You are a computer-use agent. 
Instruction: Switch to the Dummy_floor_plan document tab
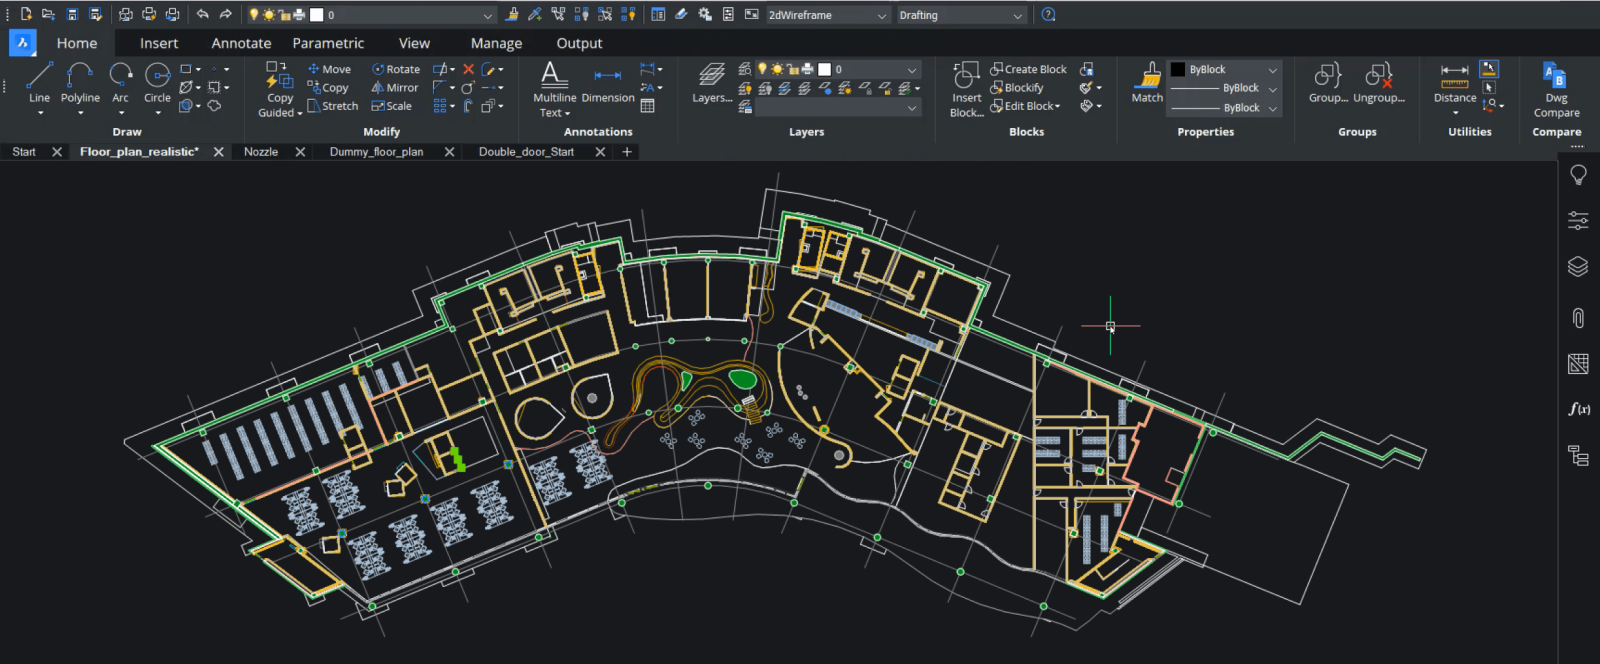point(376,152)
